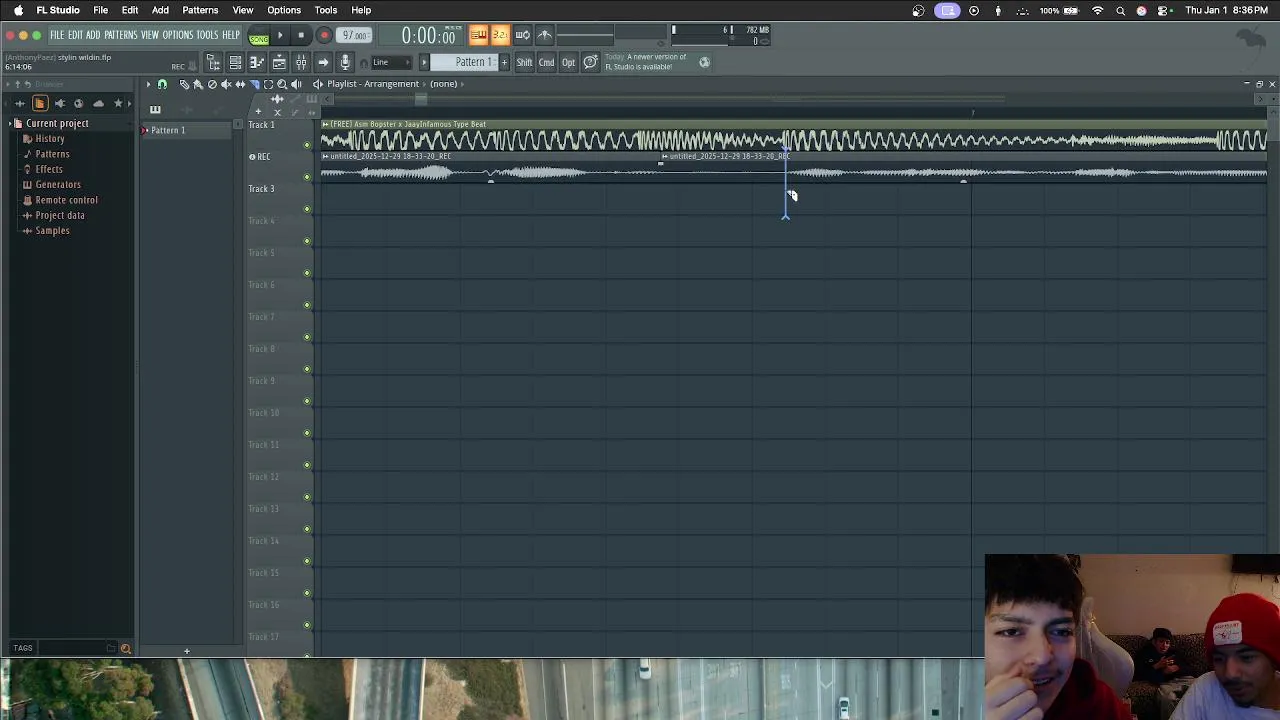
Task: Open View in the macOS menu bar
Action: pos(242,10)
